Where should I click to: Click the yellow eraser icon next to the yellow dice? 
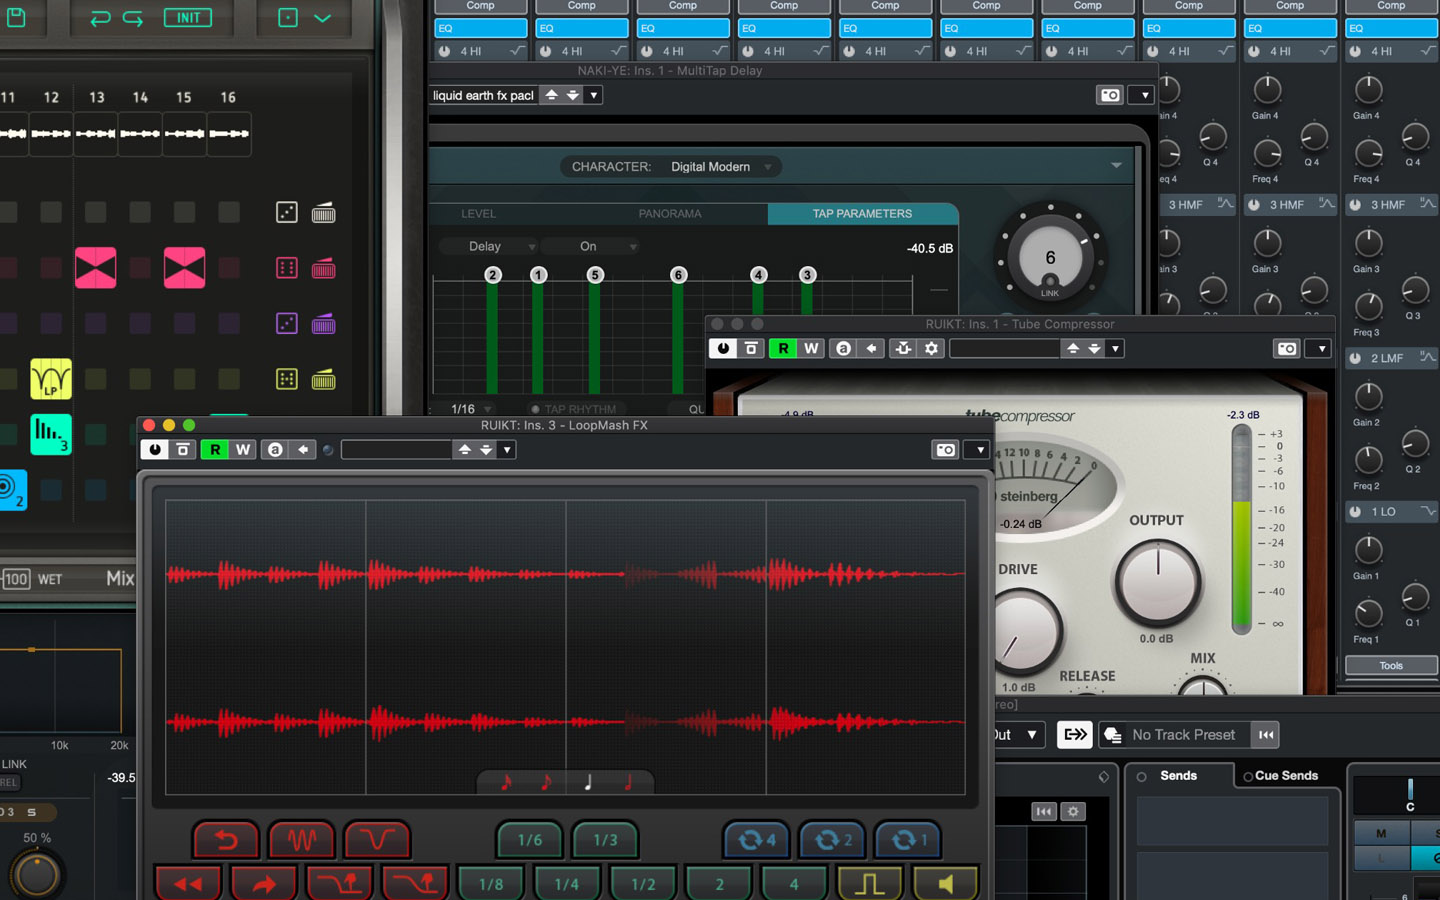323,379
